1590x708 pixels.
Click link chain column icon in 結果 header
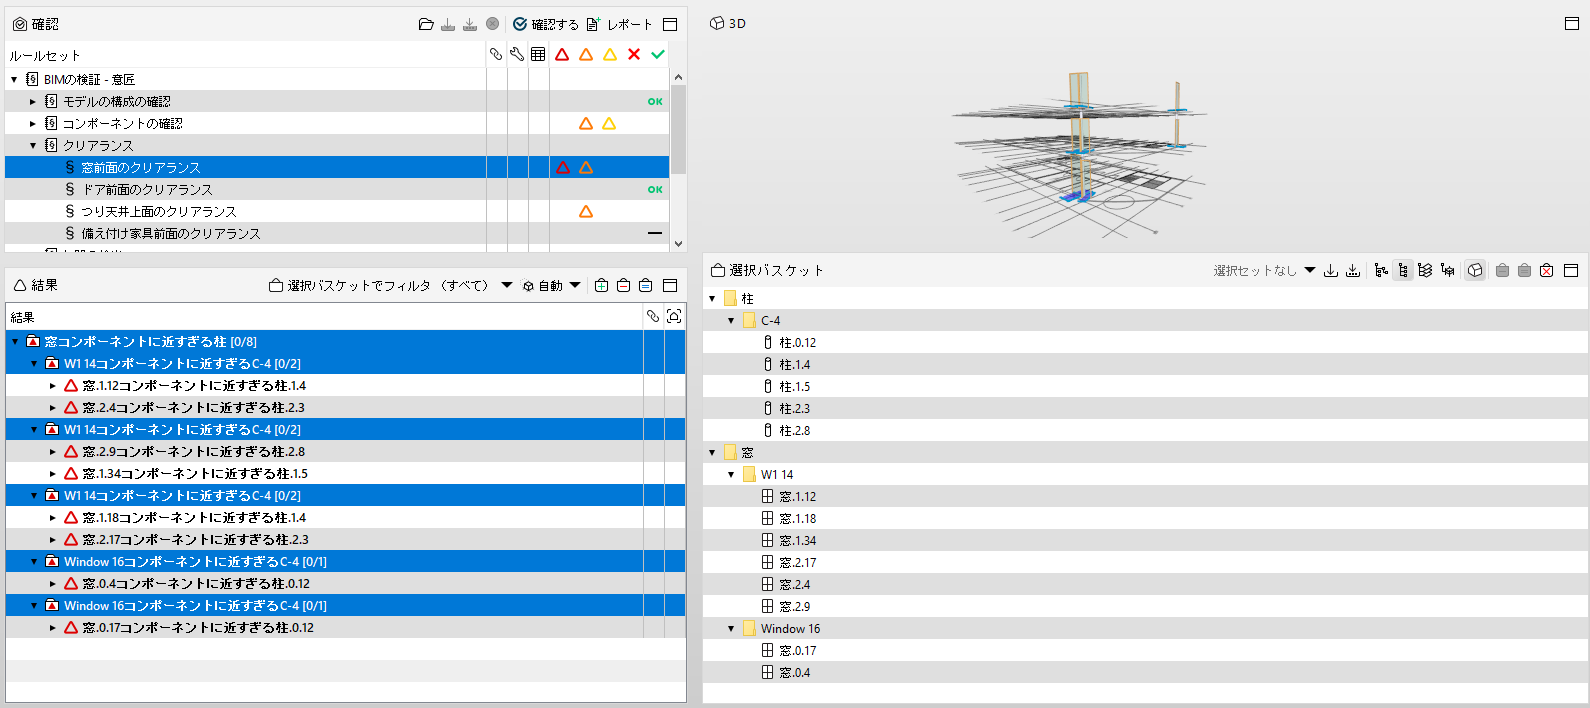coord(653,316)
